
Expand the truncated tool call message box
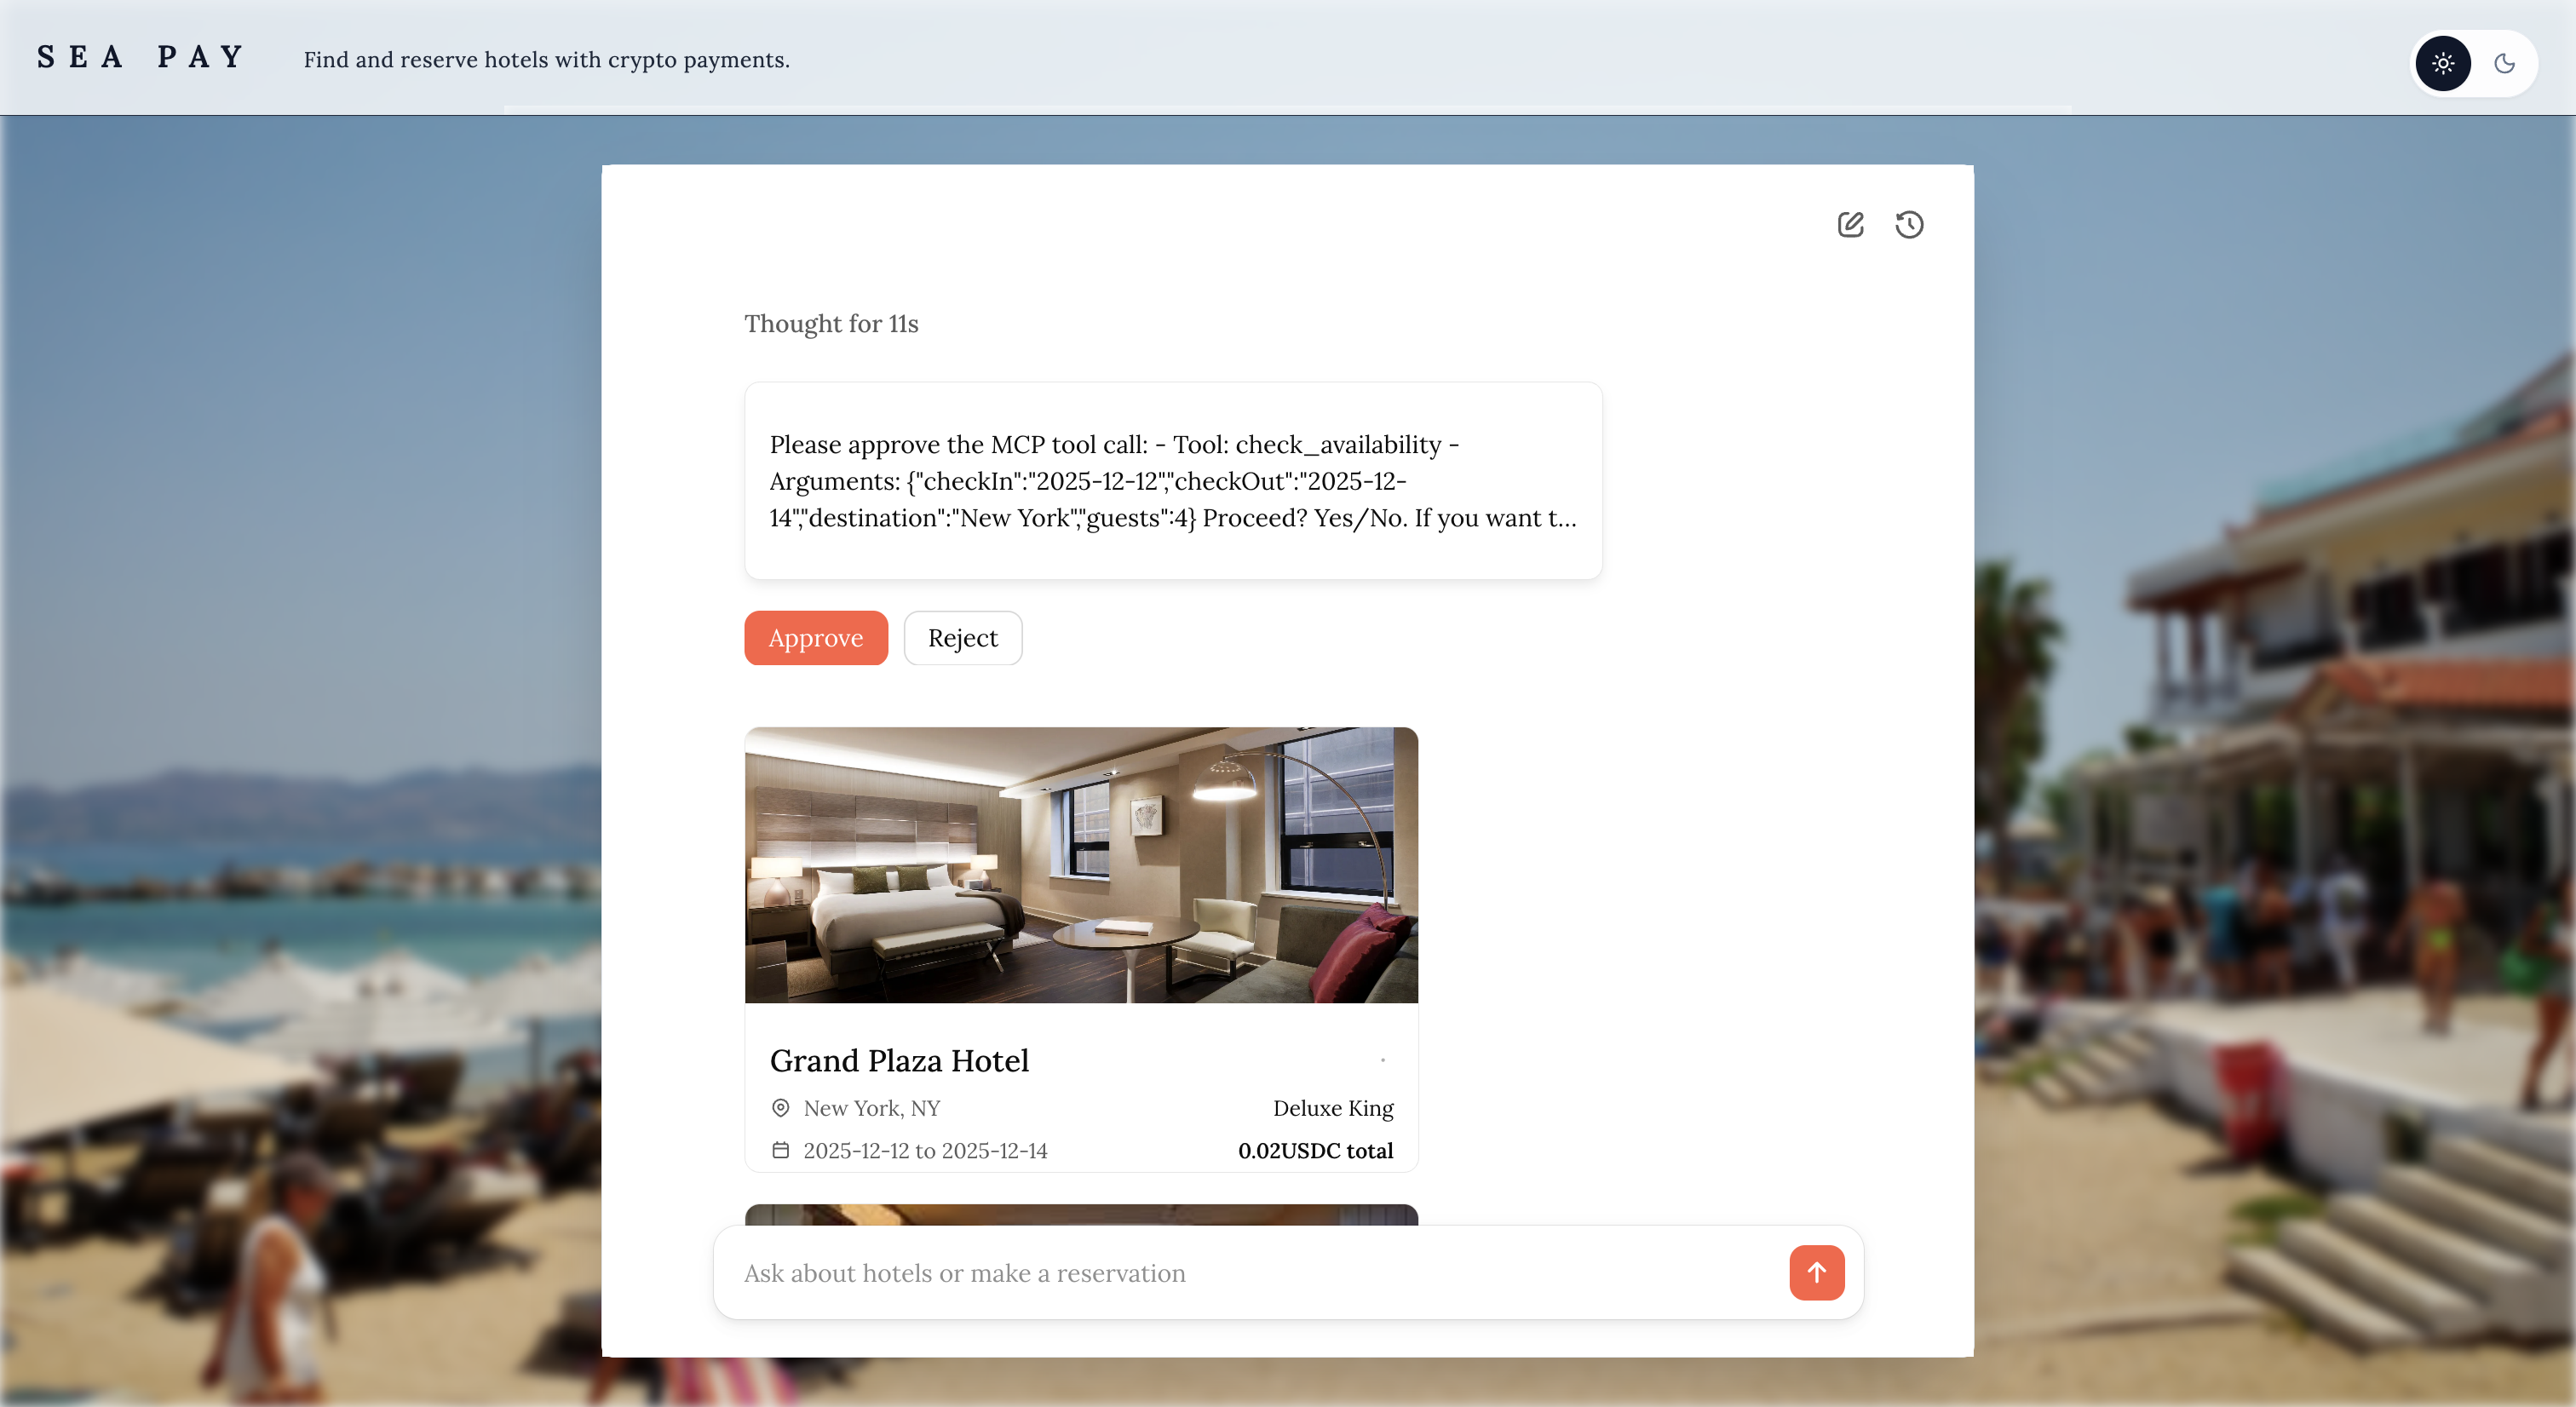1173,481
